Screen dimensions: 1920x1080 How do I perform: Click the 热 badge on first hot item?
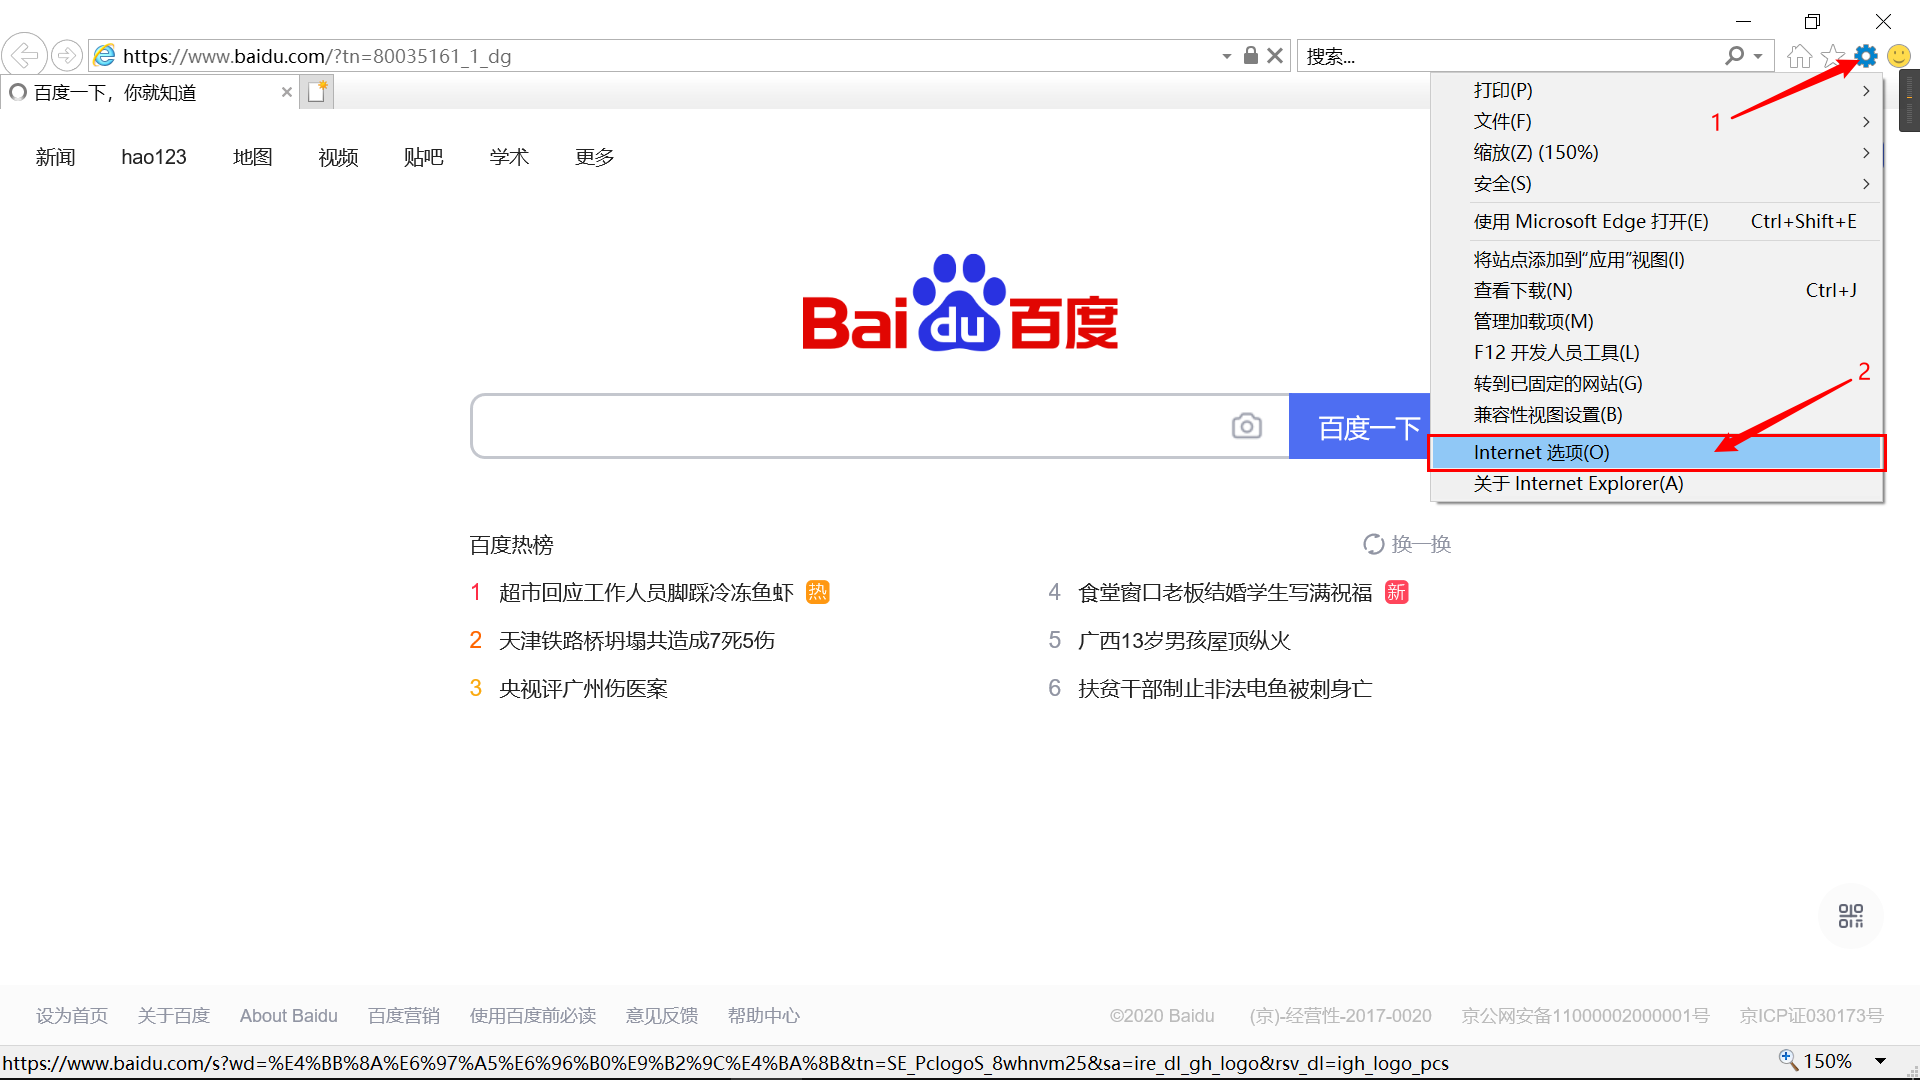818,592
